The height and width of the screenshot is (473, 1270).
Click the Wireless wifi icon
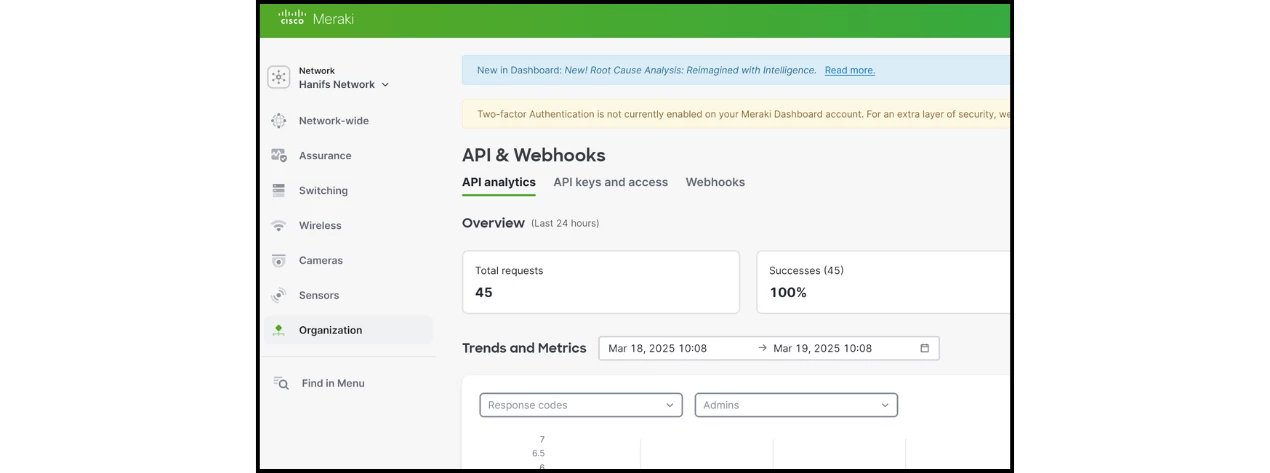278,226
